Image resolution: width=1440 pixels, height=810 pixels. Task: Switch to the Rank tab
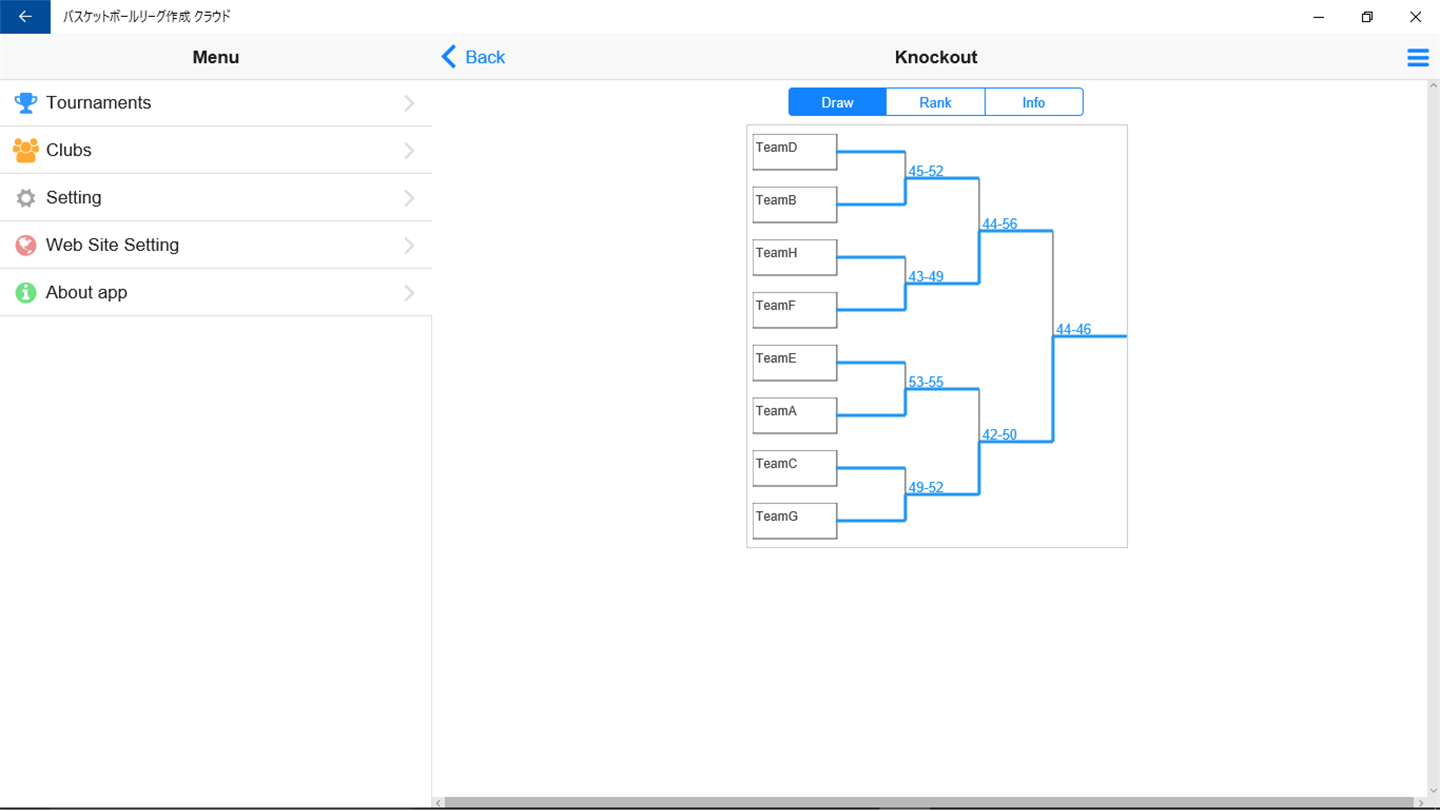(935, 102)
